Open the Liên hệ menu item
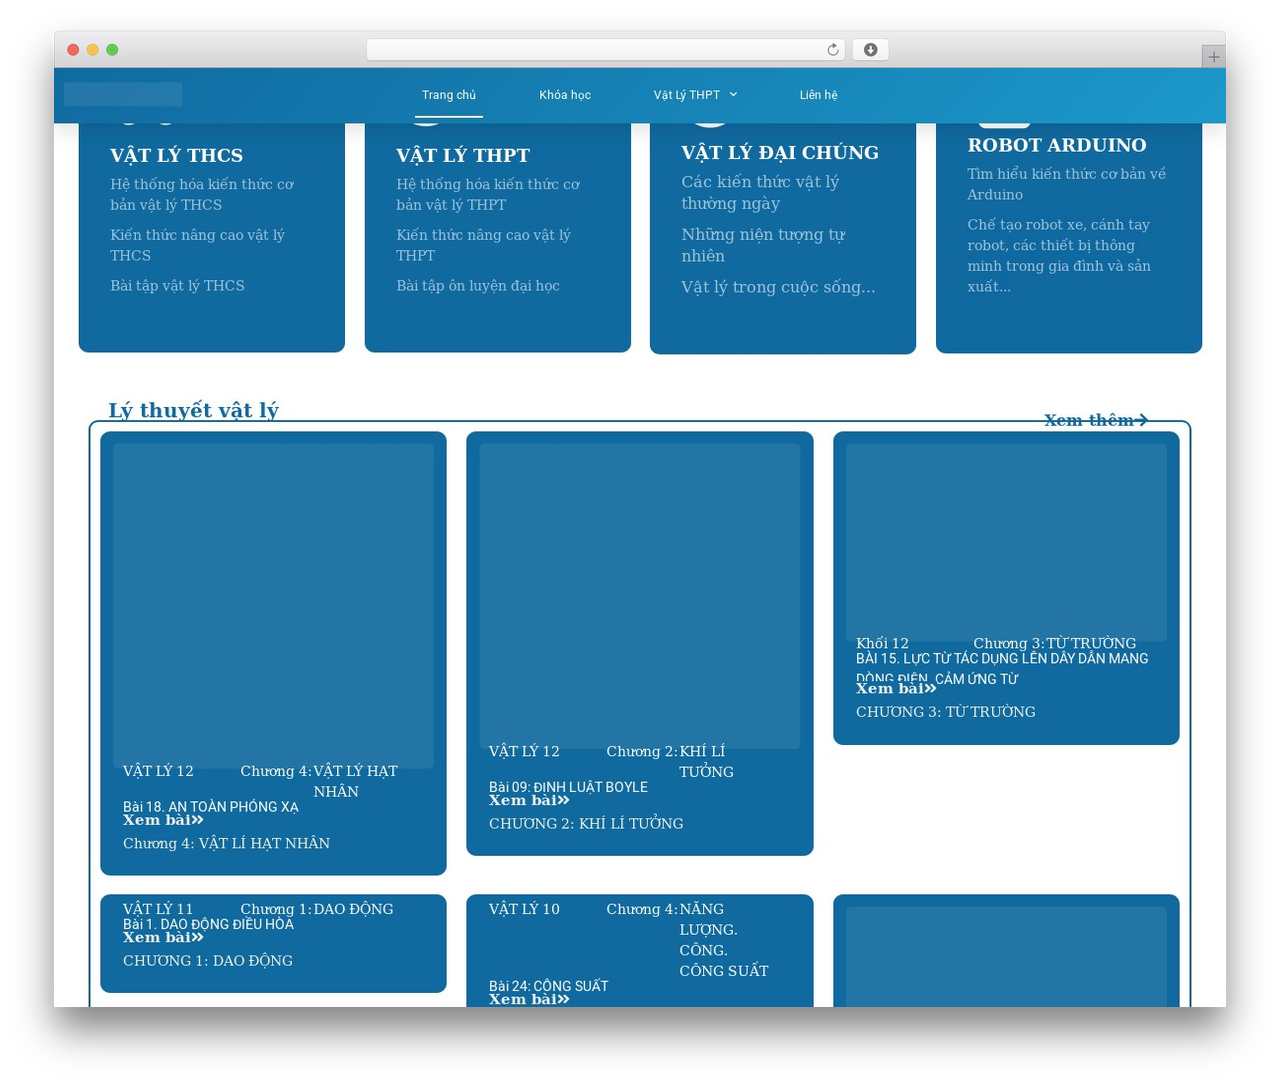The image size is (1280, 1084). click(818, 95)
